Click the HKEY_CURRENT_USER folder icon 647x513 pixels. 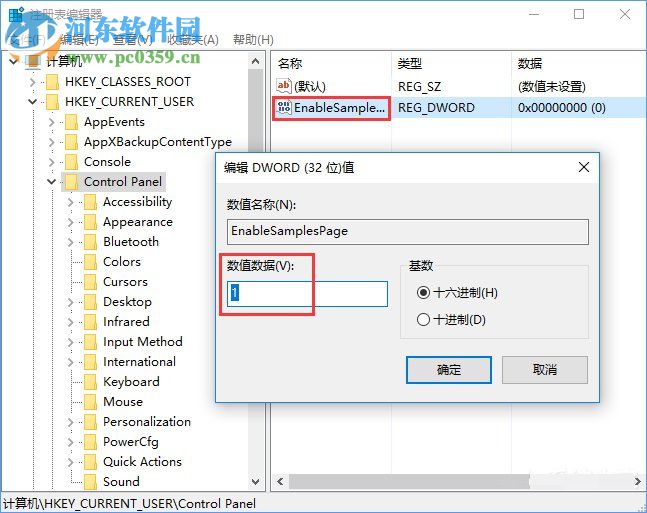coord(52,102)
